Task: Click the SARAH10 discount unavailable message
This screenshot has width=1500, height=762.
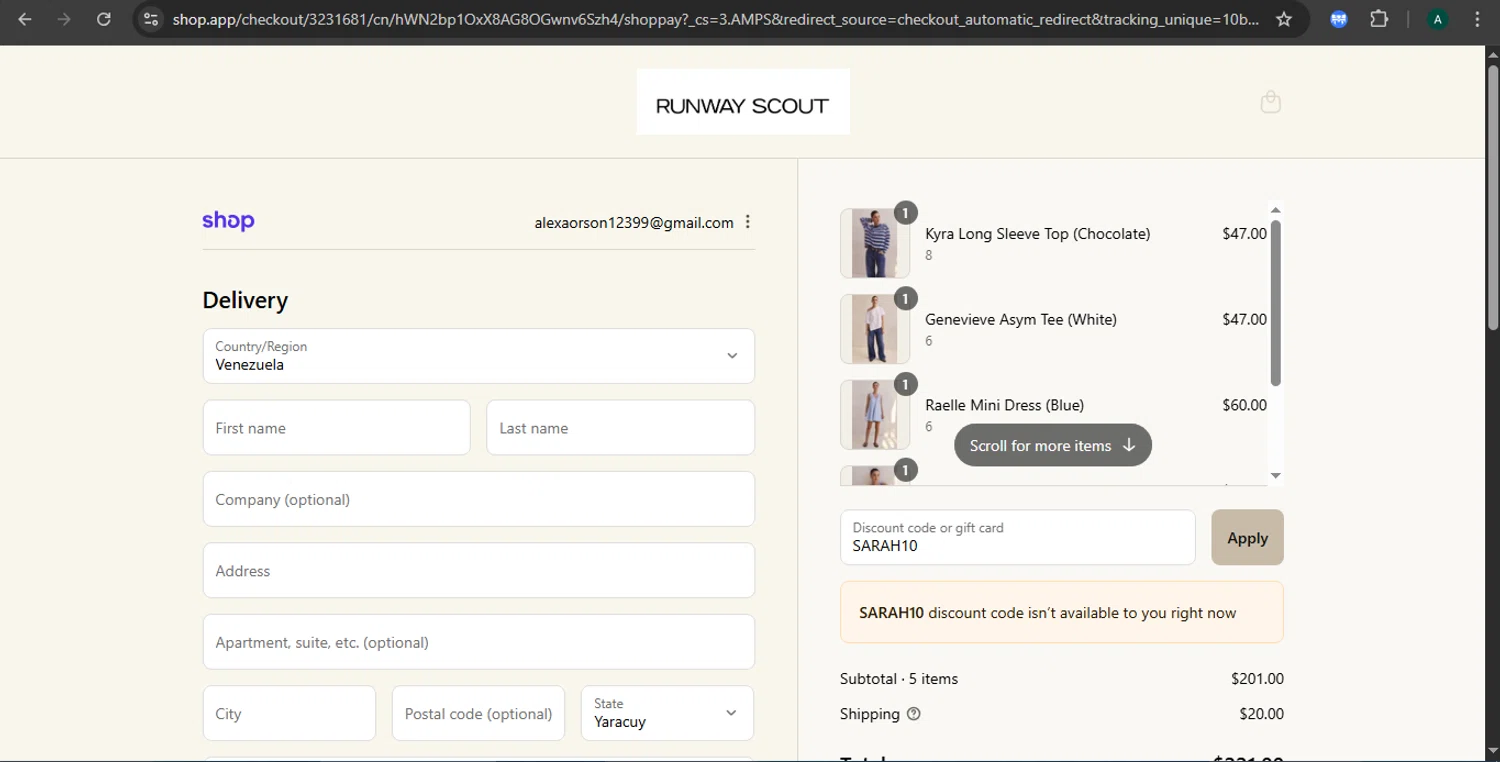Action: pyautogui.click(x=1062, y=612)
